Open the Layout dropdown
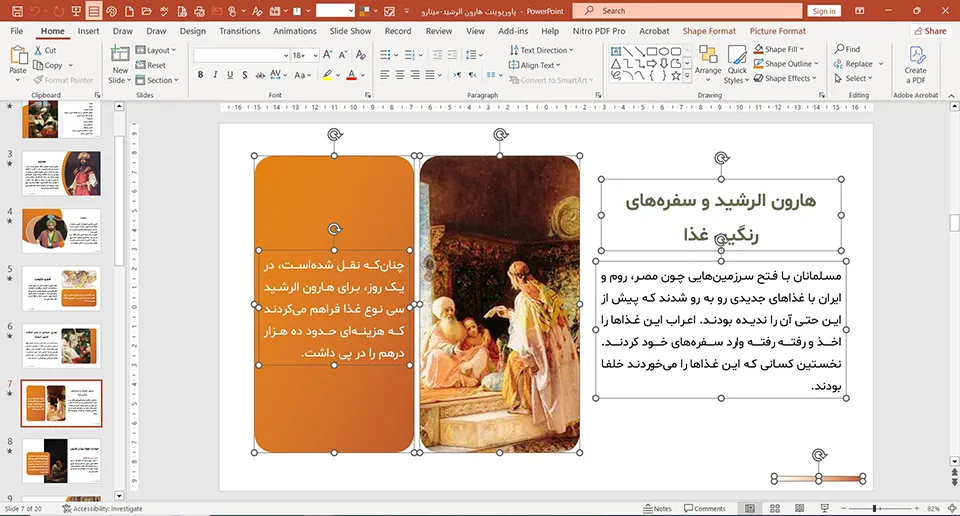Image resolution: width=960 pixels, height=516 pixels. coord(156,50)
